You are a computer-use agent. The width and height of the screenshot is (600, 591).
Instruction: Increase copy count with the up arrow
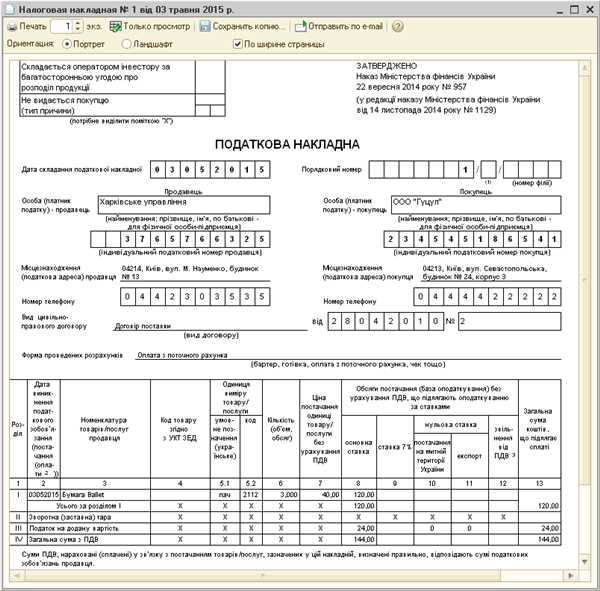pyautogui.click(x=78, y=23)
